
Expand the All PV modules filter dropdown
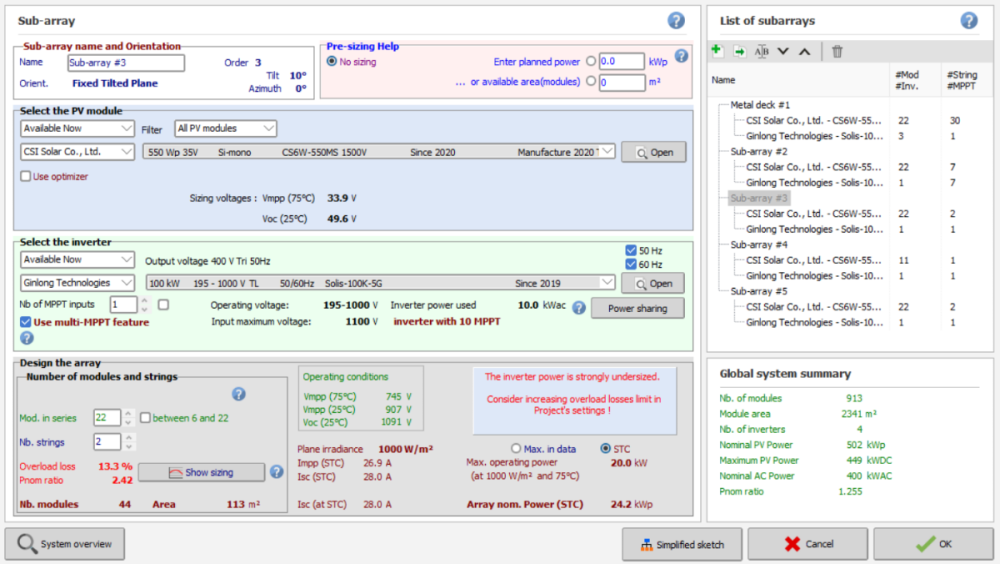pos(225,128)
